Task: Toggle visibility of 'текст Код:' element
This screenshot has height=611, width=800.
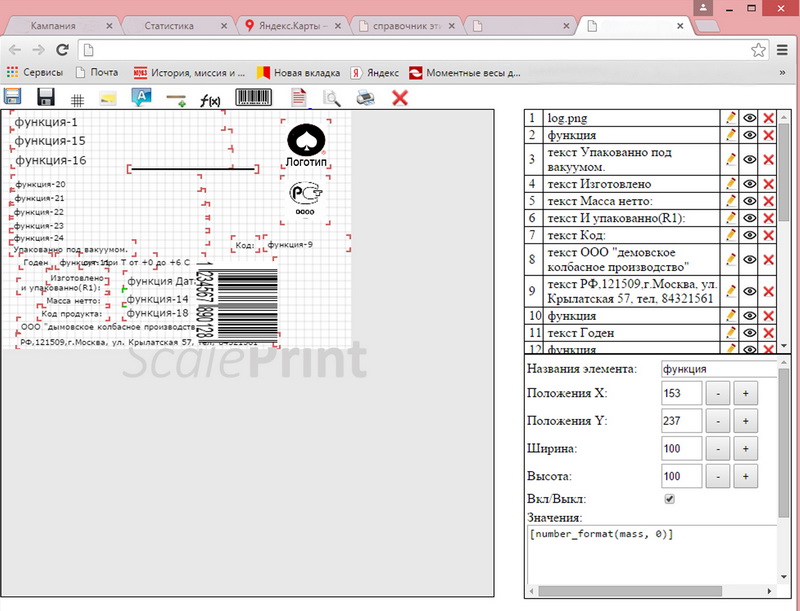Action: (749, 234)
